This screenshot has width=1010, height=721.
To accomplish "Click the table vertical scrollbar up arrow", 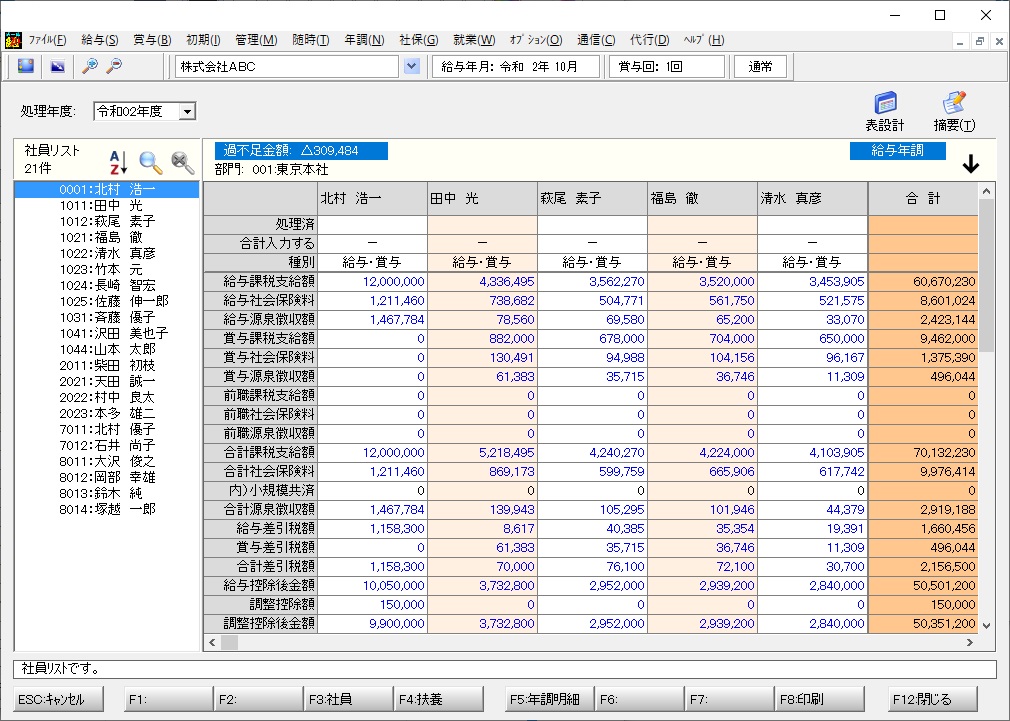I will coord(986,191).
